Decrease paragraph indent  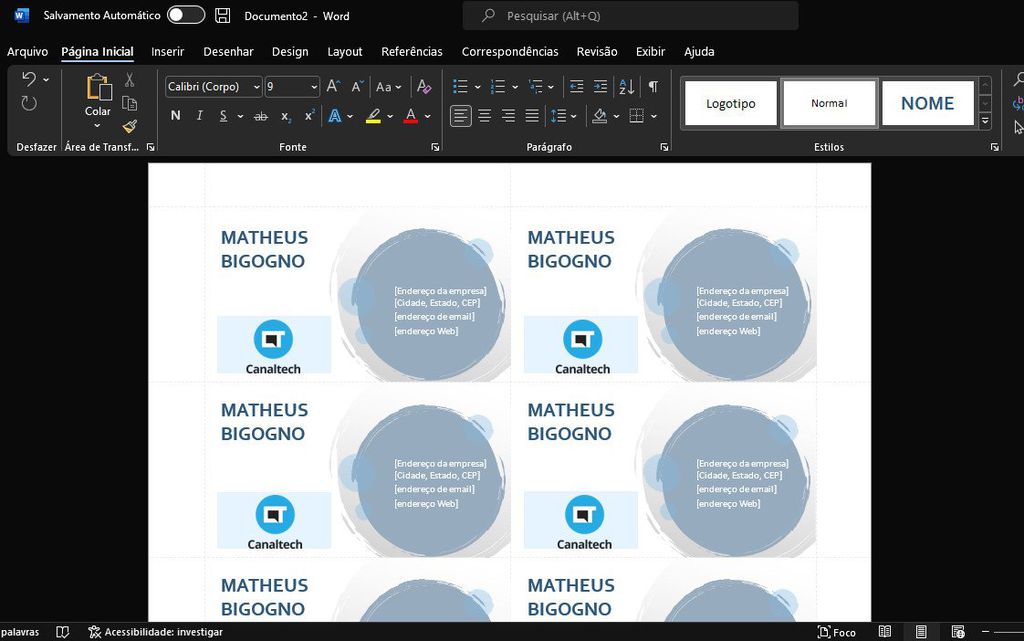[x=576, y=86]
